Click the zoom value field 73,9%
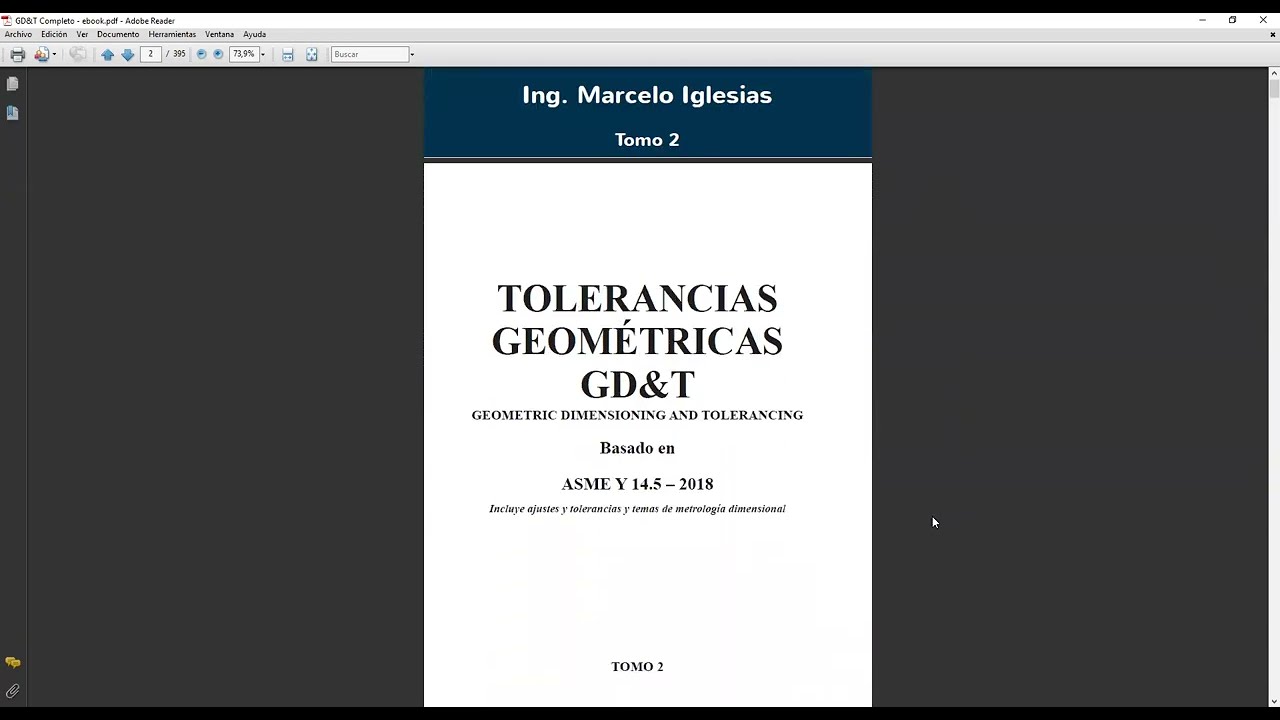1280x720 pixels. pos(243,54)
